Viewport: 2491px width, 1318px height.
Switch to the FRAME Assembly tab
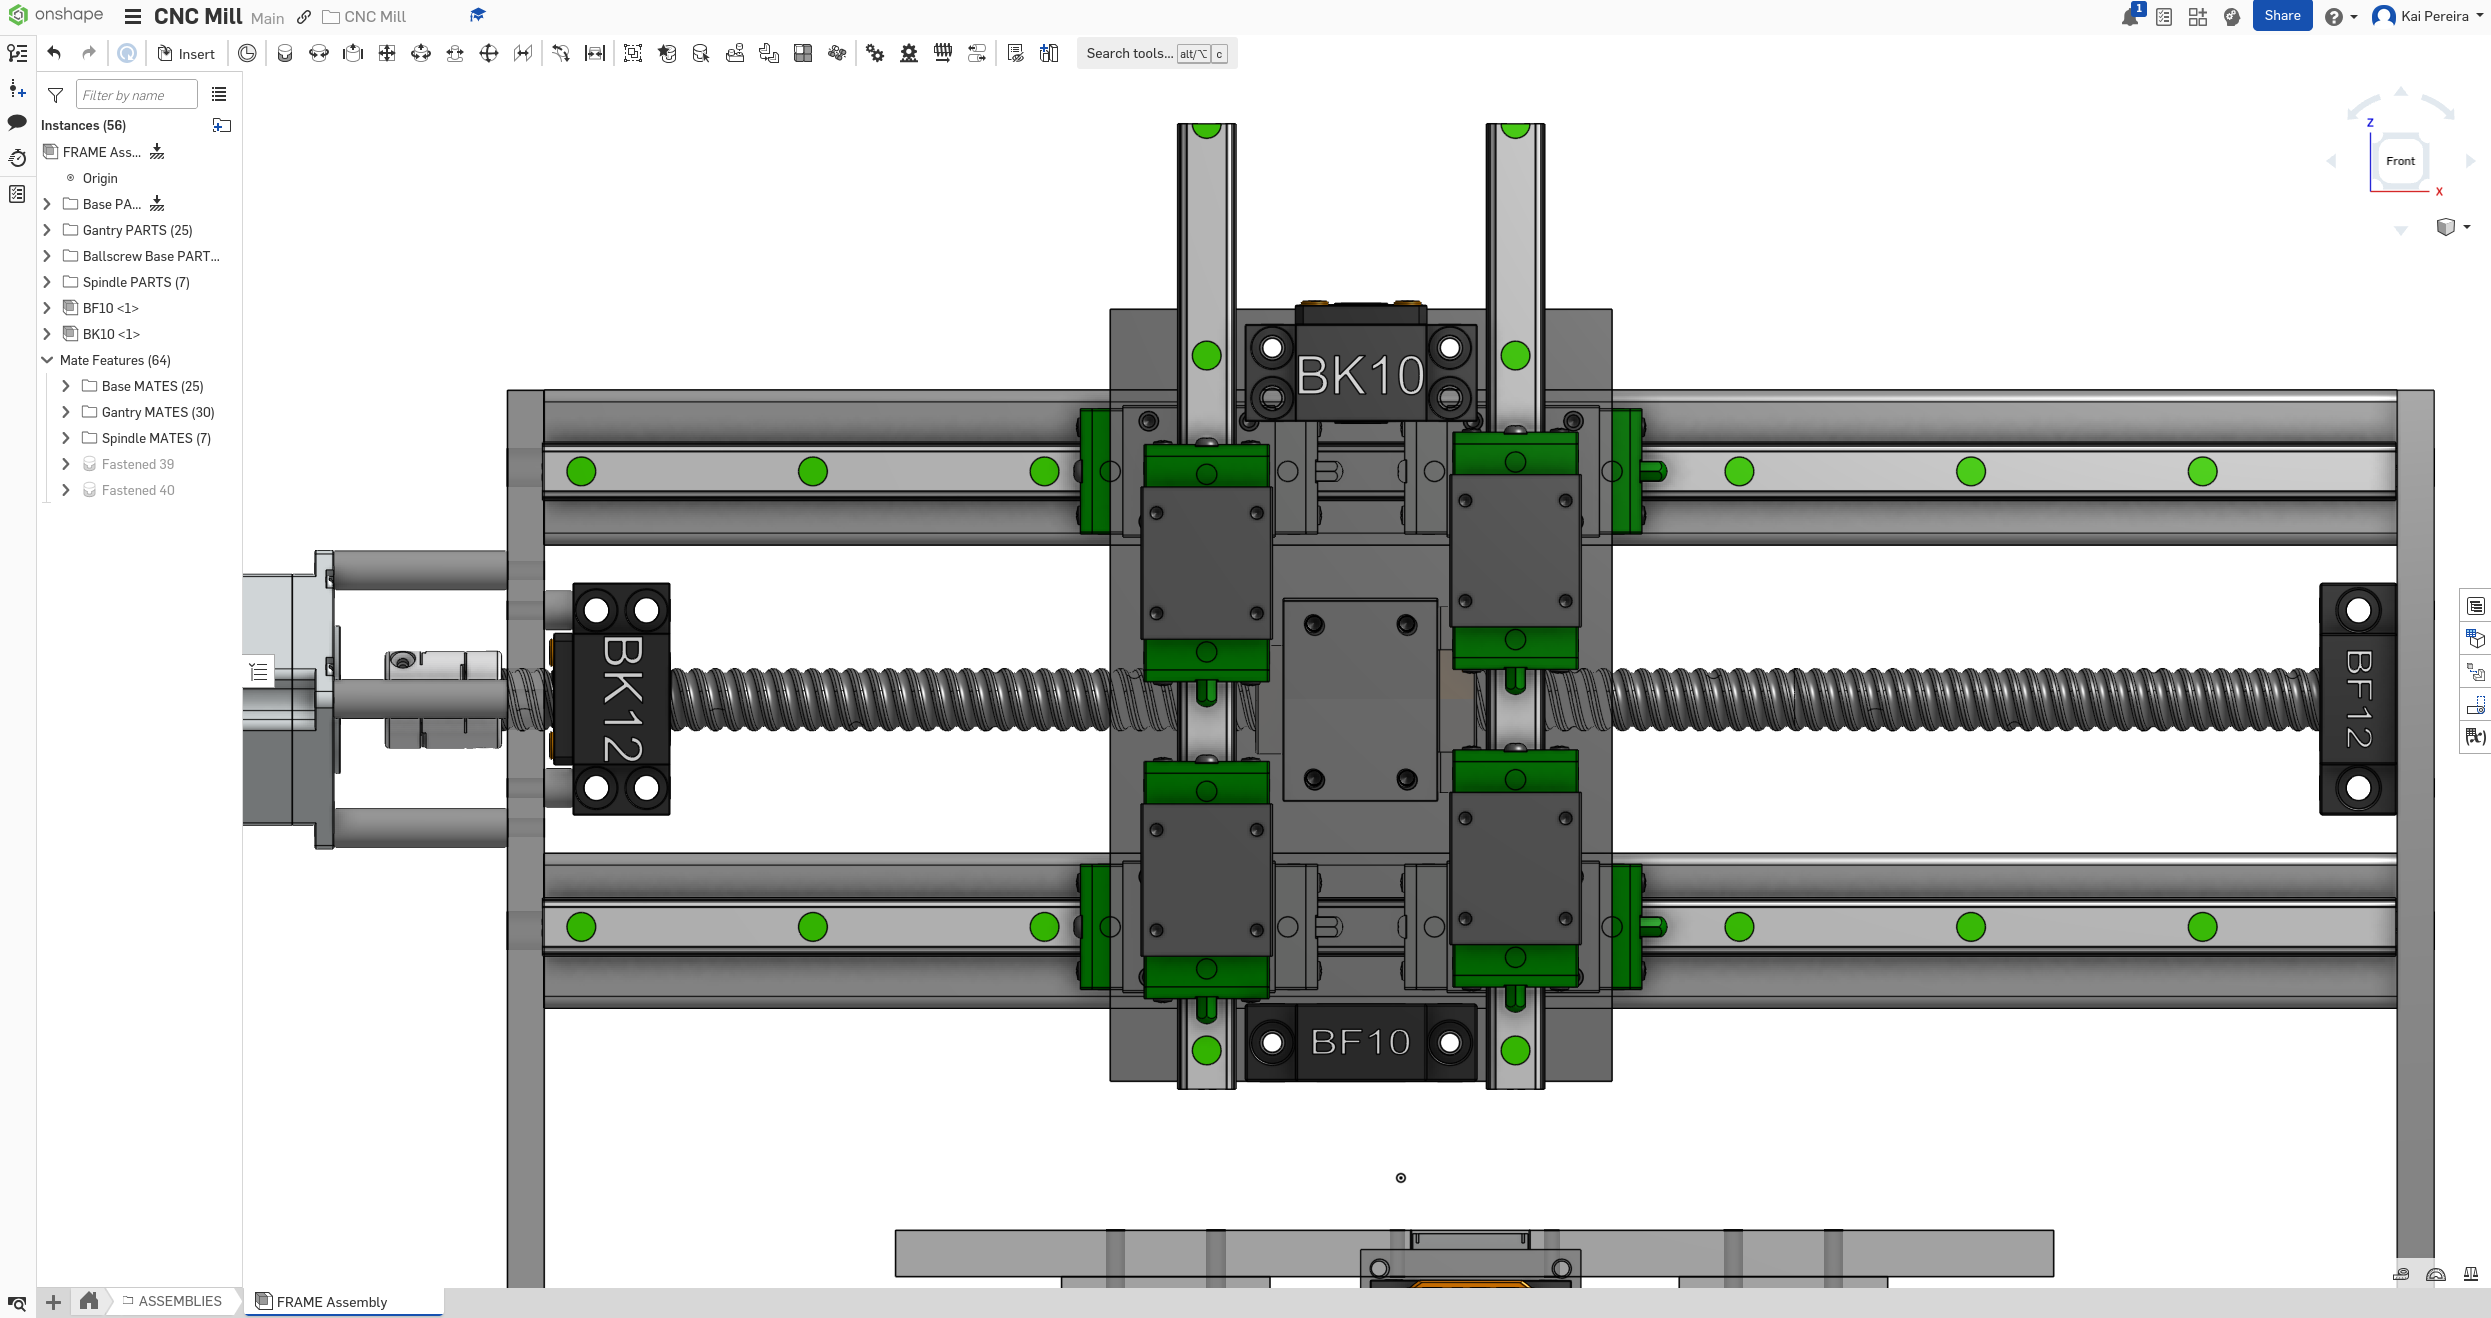point(332,1301)
